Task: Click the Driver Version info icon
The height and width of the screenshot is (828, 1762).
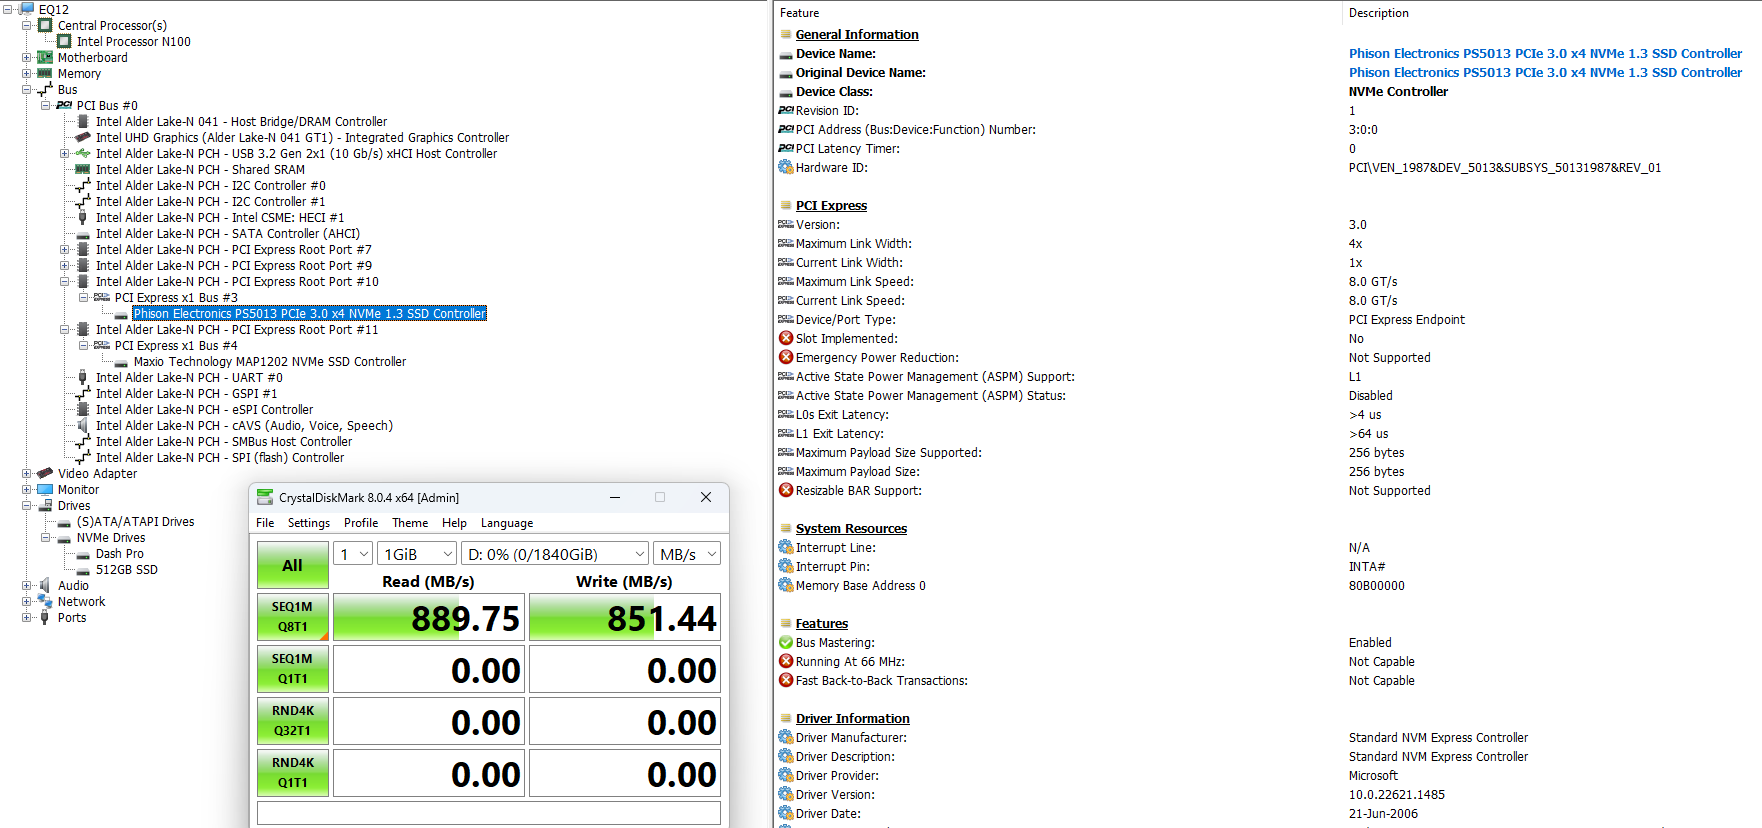Action: pos(786,794)
